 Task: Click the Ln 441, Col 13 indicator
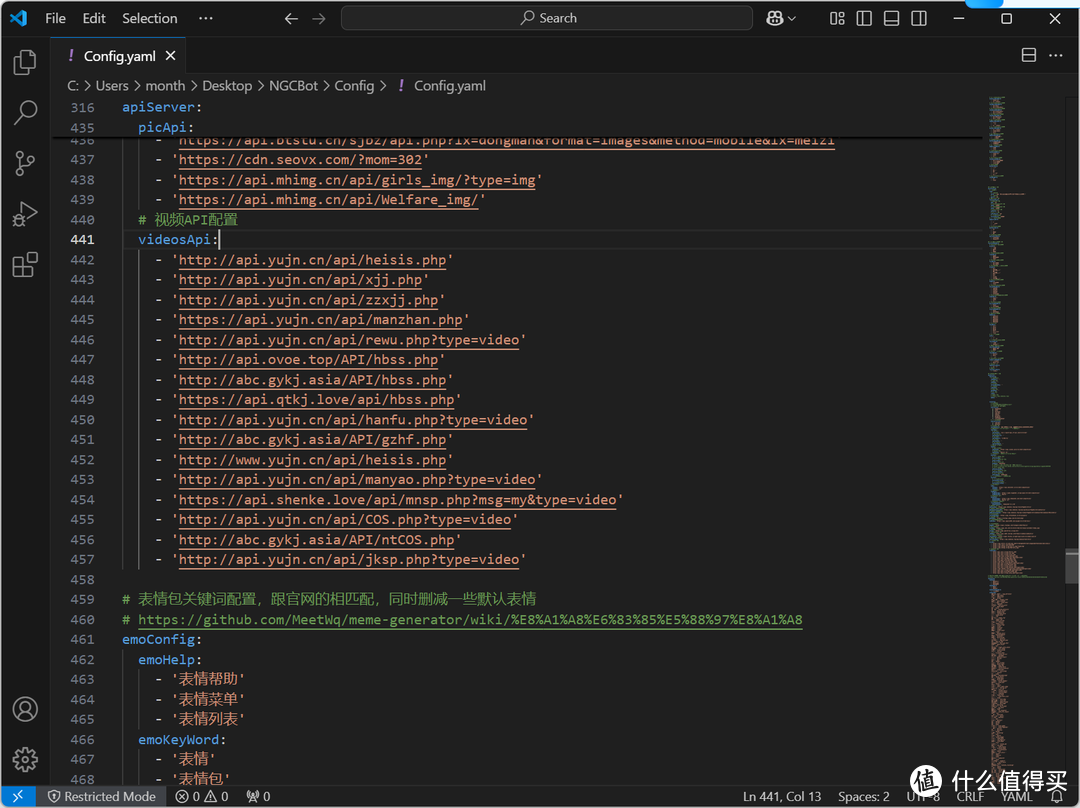(782, 796)
